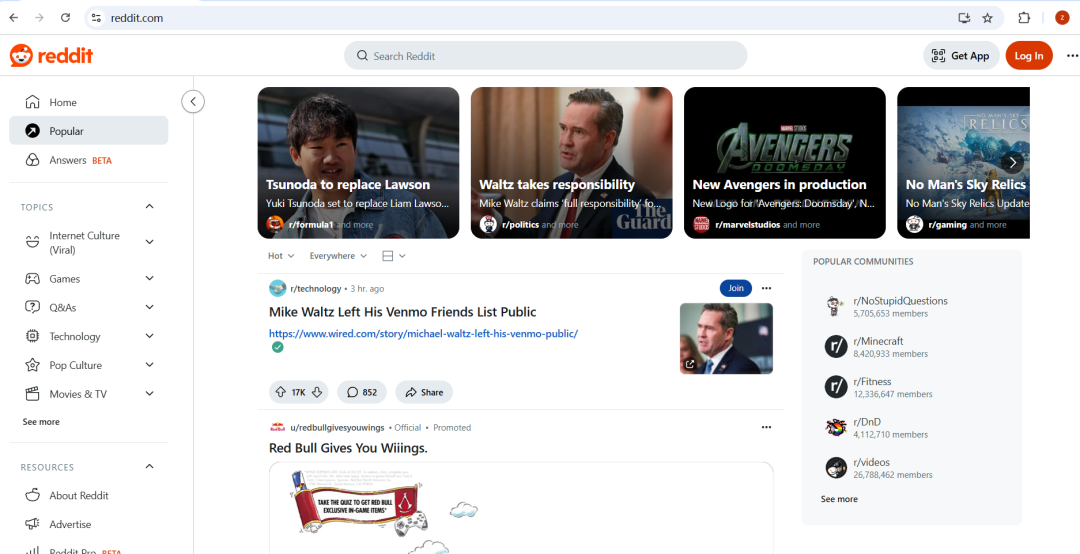The width and height of the screenshot is (1080, 554).
Task: Open the three-dot menu beside Log In
Action: [1072, 56]
